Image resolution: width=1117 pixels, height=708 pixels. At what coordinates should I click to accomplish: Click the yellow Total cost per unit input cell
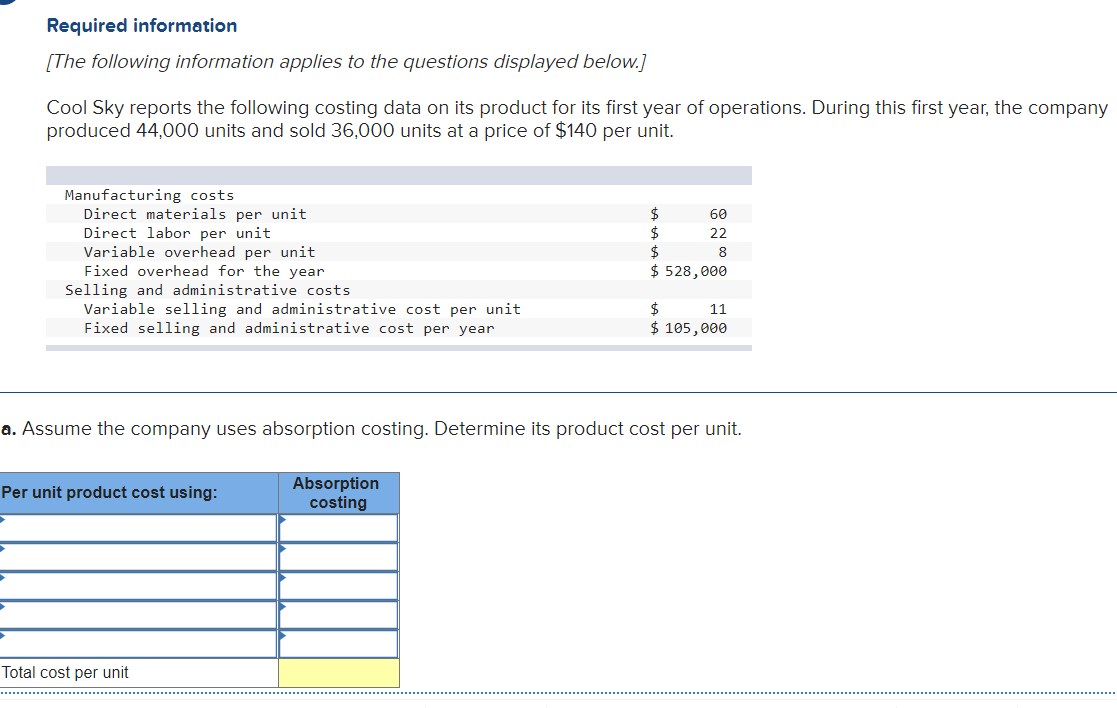[338, 672]
